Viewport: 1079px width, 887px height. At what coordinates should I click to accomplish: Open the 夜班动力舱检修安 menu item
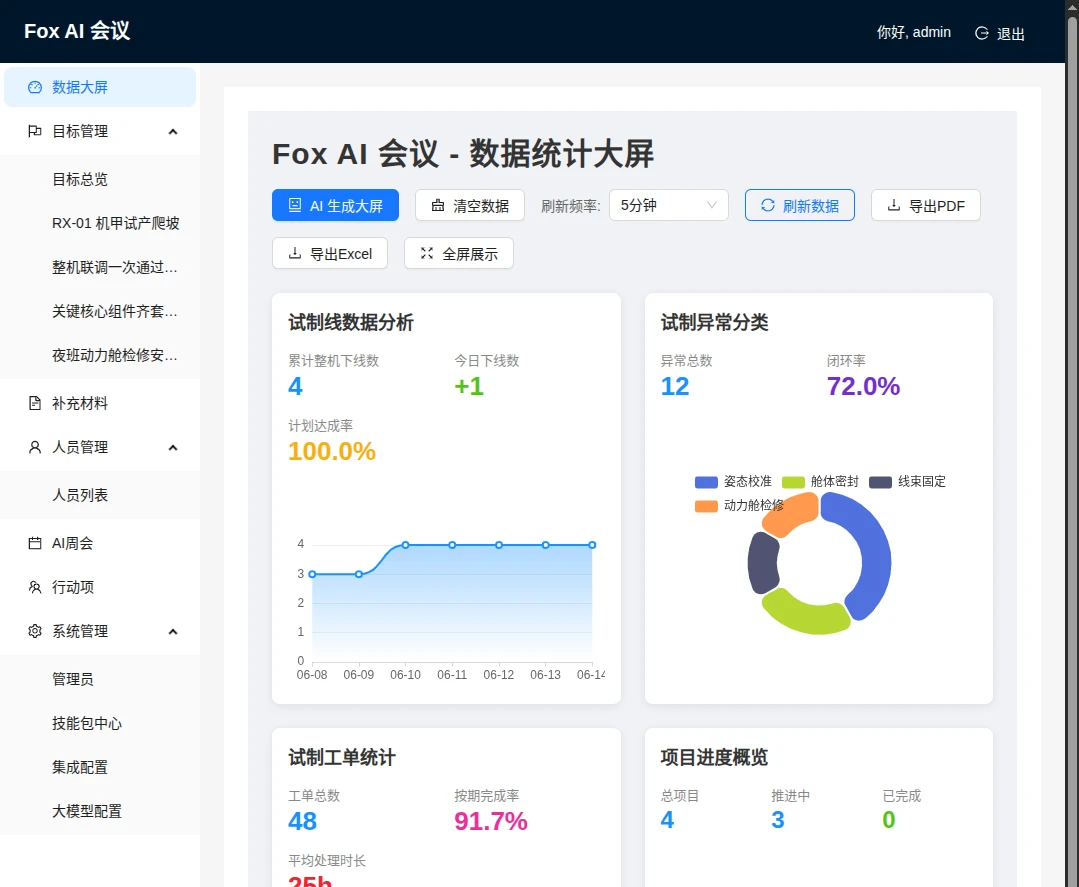coord(100,356)
